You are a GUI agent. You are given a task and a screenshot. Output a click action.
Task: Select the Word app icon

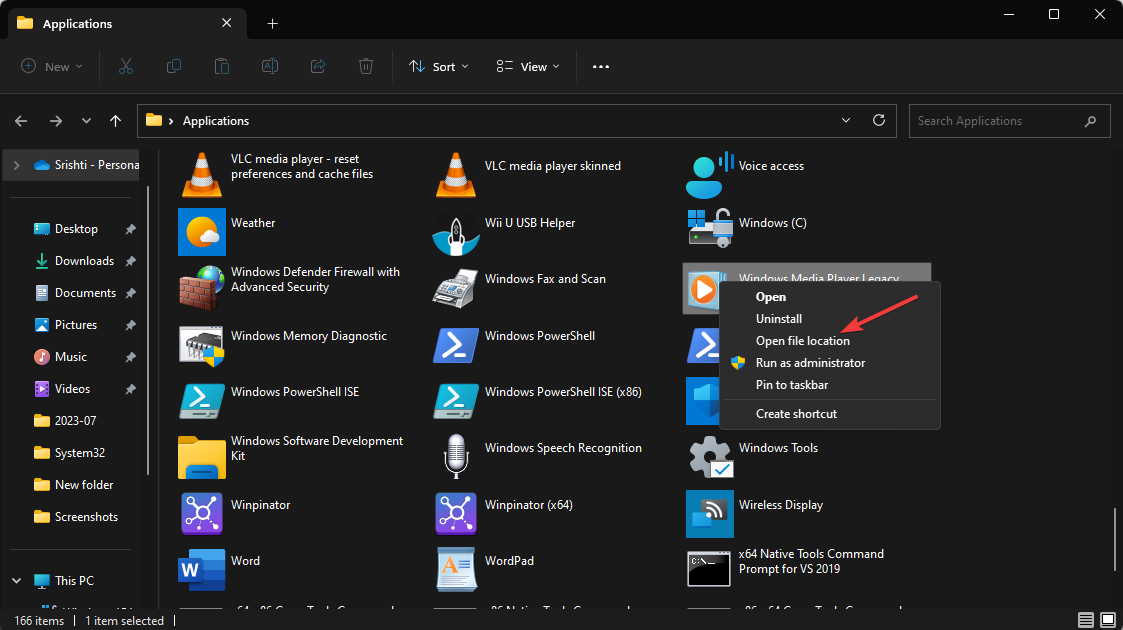tap(202, 570)
